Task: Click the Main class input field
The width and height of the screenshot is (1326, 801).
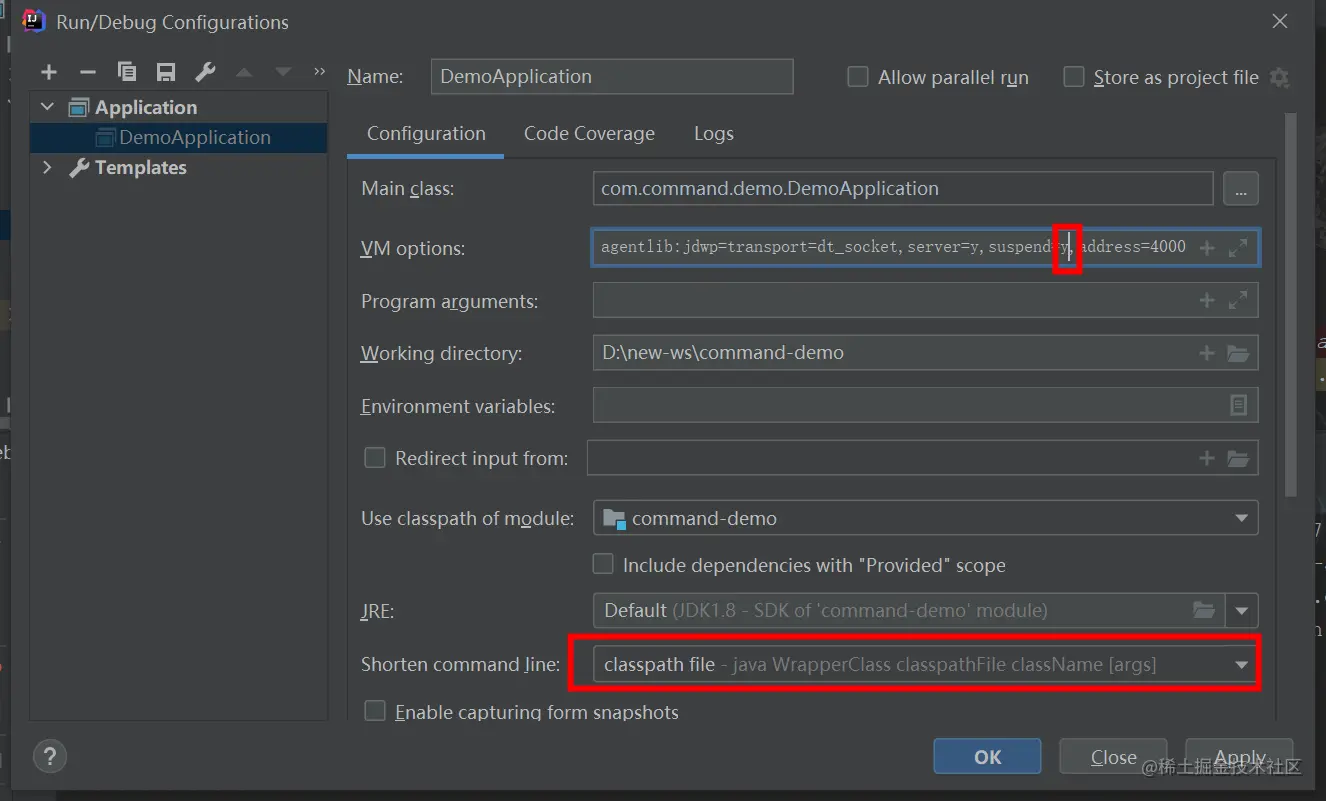Action: tap(903, 189)
